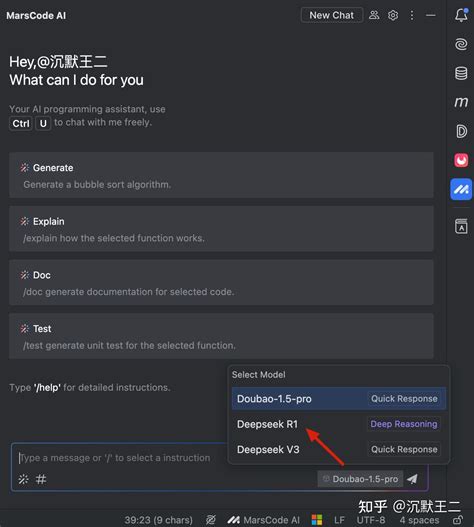This screenshot has width=474, height=527.
Task: Open the notifications bell icon
Action: pyautogui.click(x=461, y=15)
